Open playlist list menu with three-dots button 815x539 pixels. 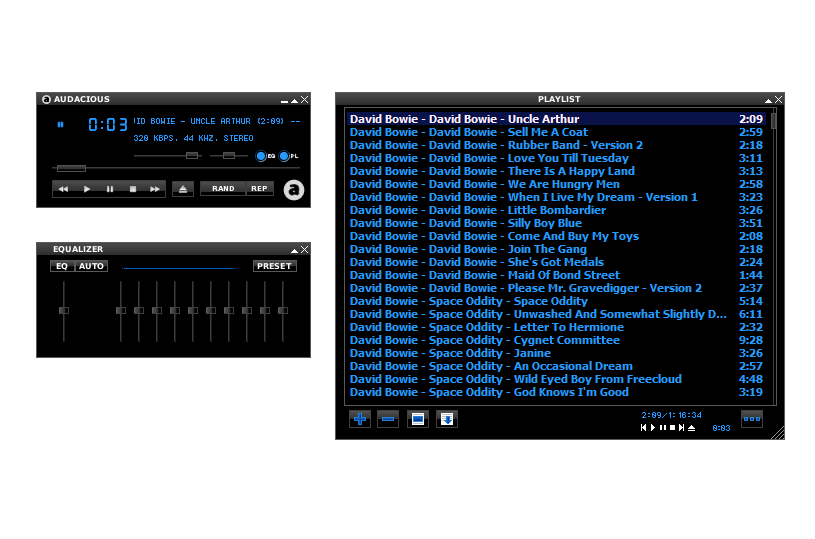pos(752,419)
